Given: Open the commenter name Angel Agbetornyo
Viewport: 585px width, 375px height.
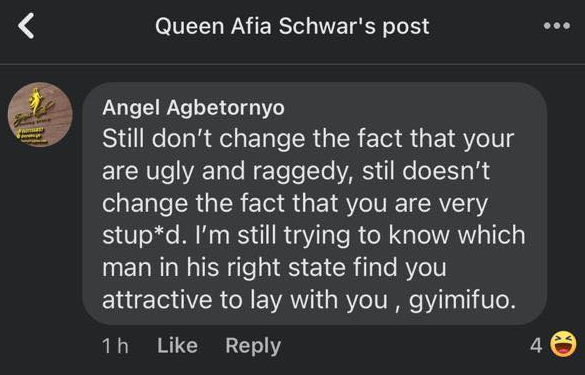Looking at the screenshot, I should click(x=193, y=108).
